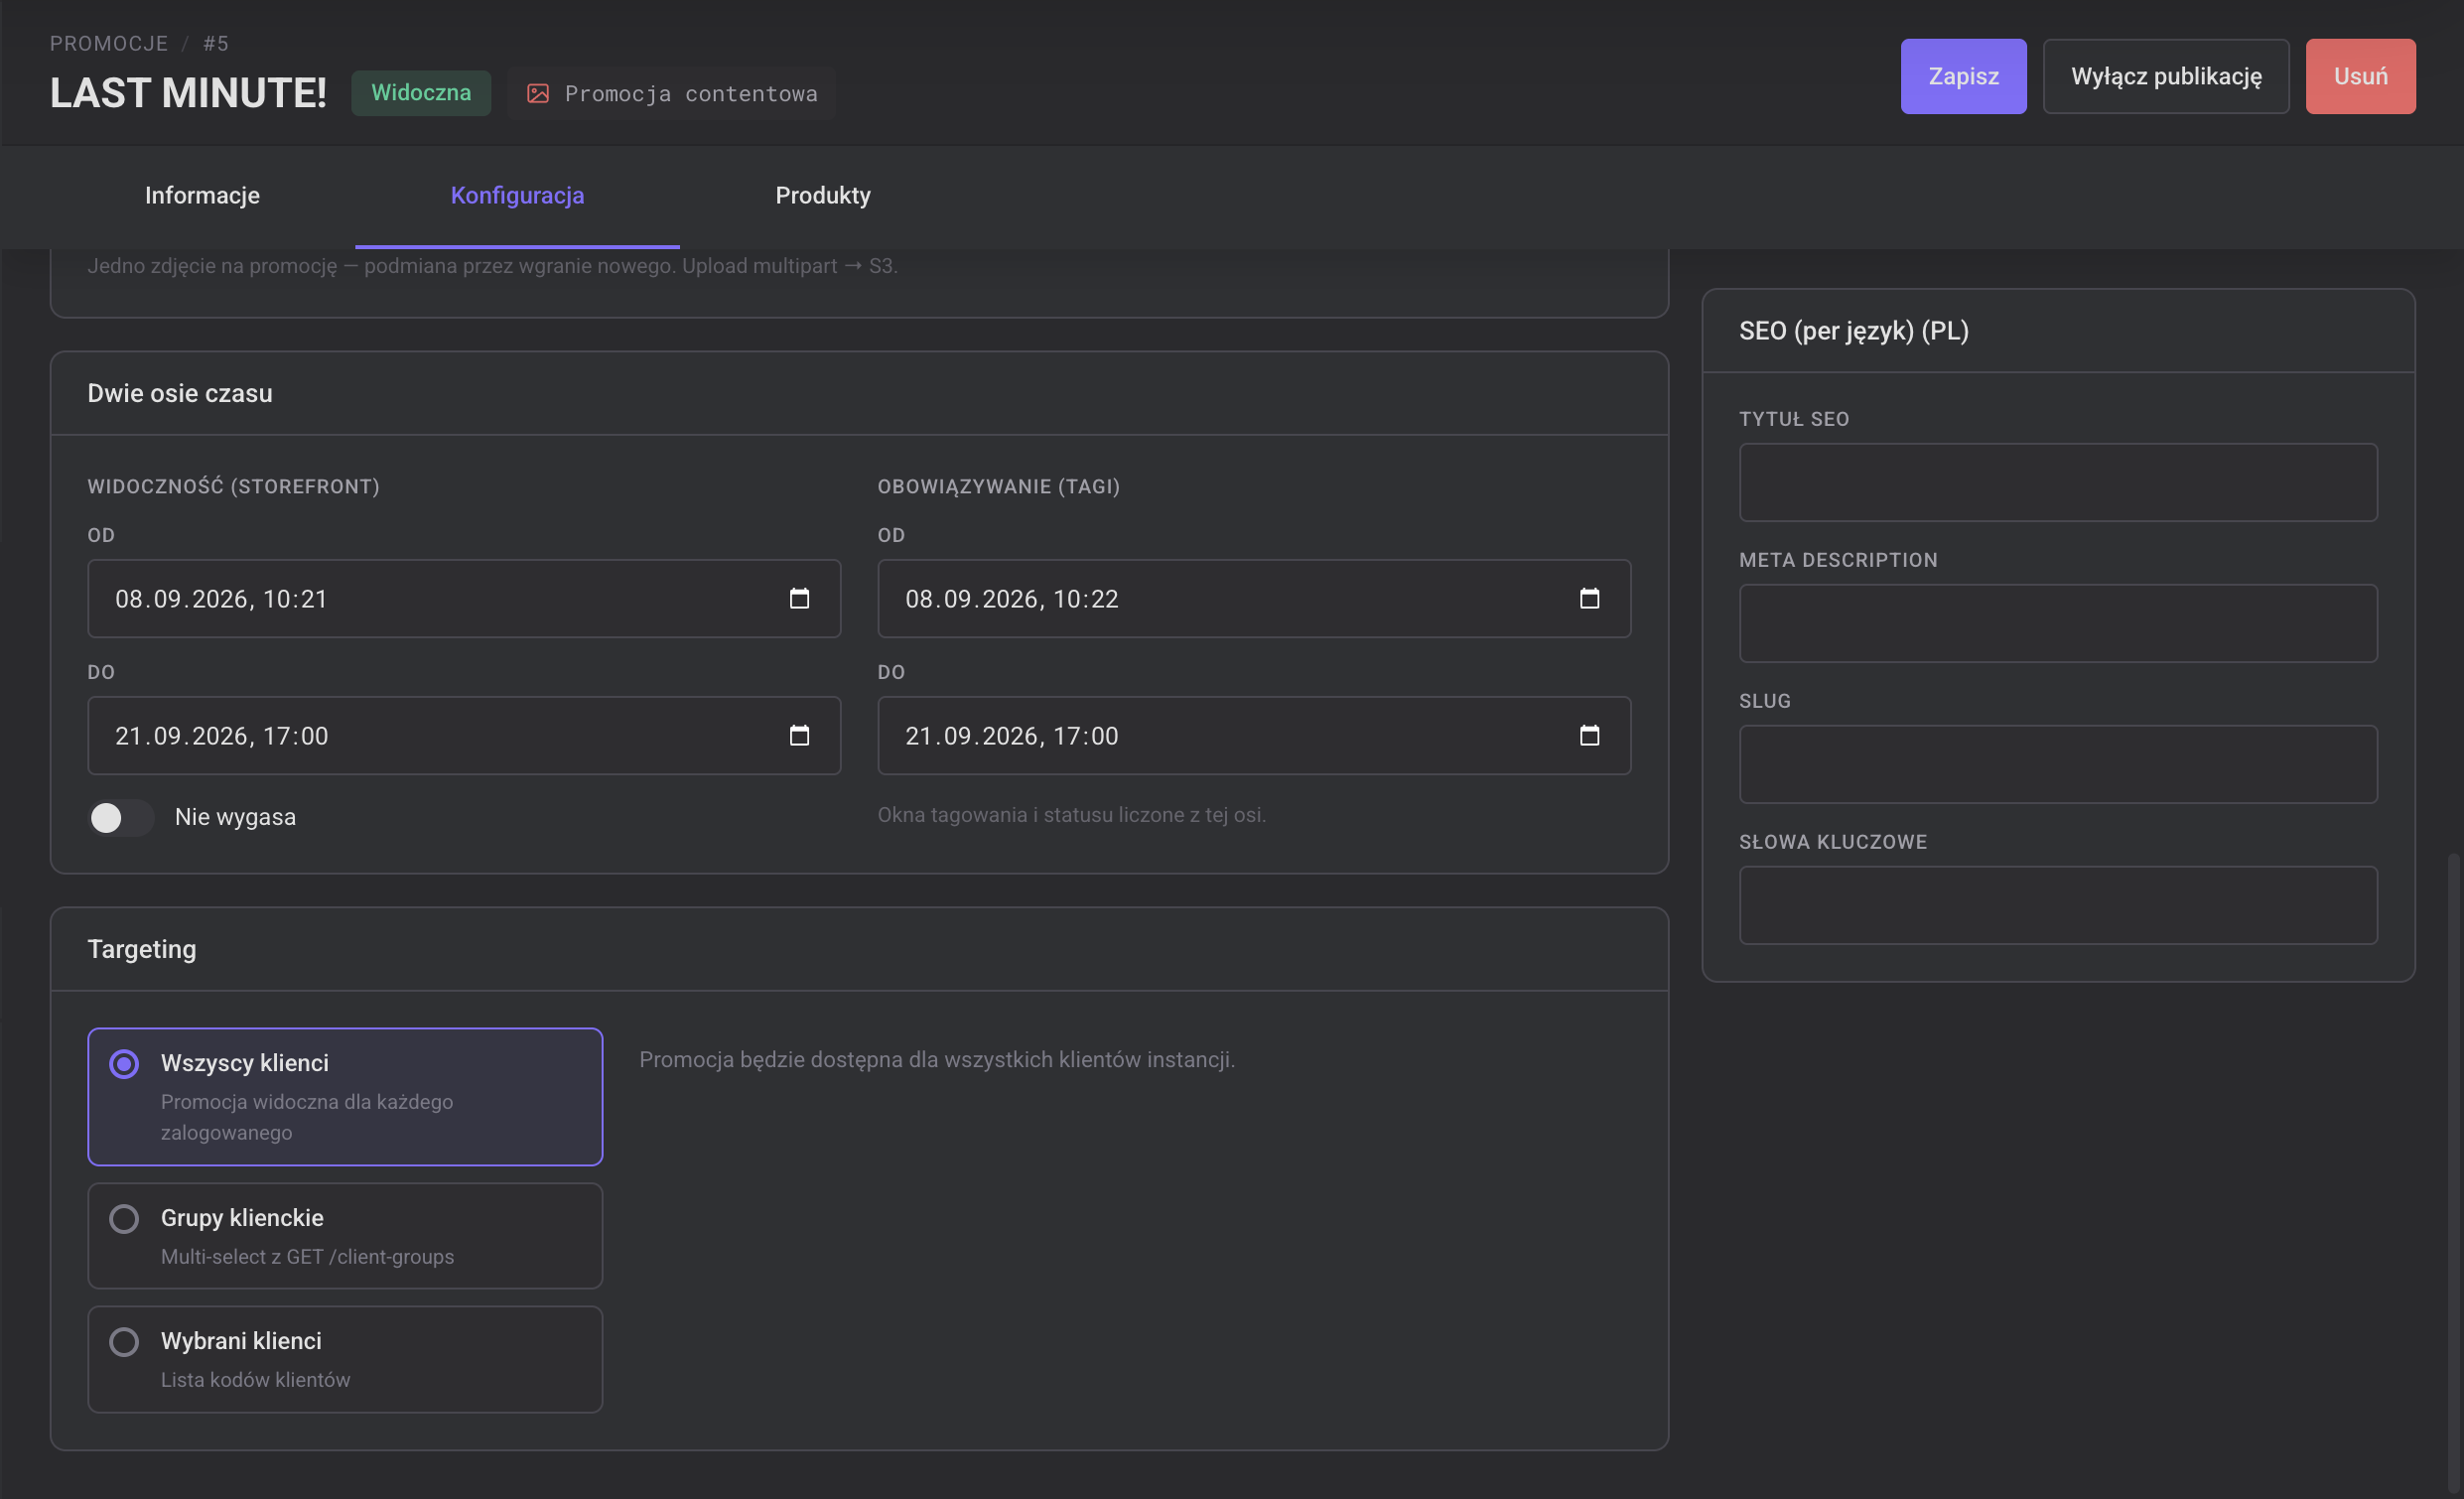Click the Zapisz button

pos(1963,76)
